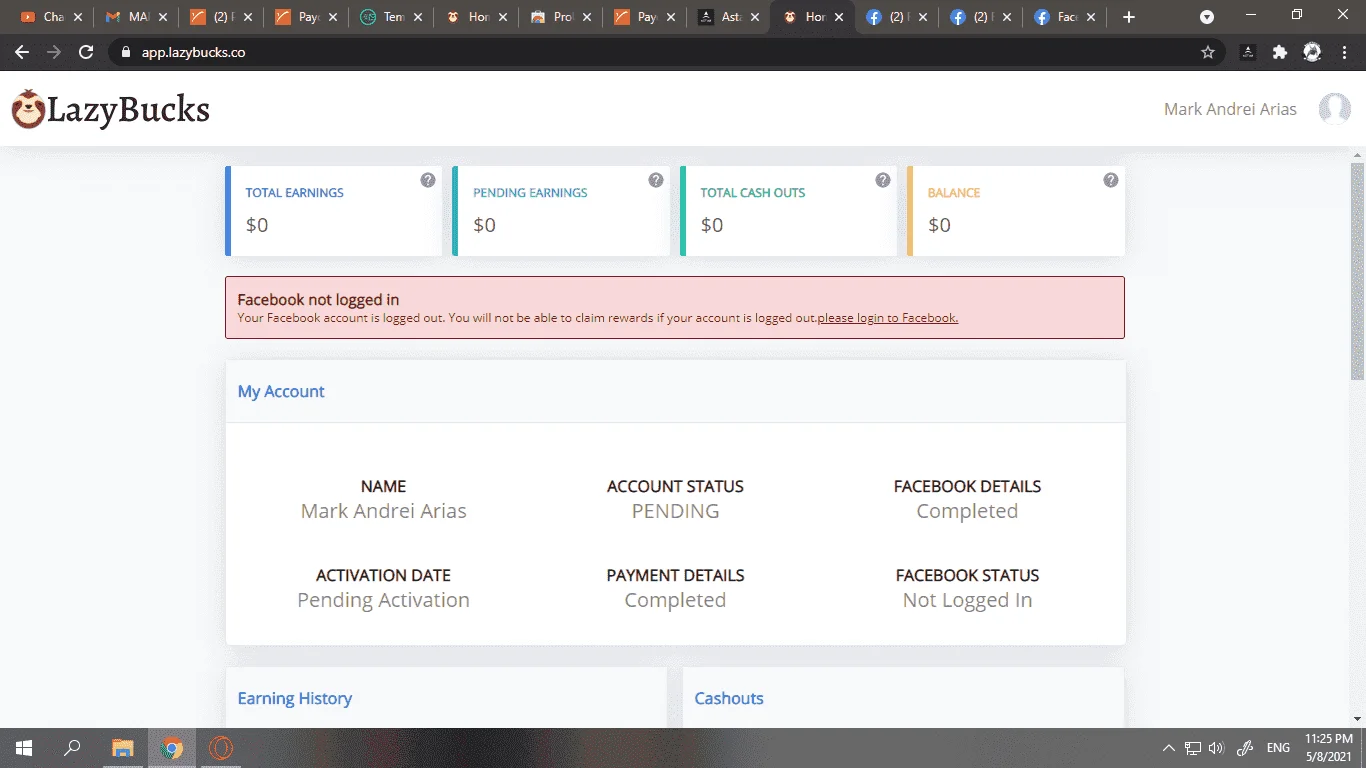The width and height of the screenshot is (1366, 768).
Task: Switch to the first 'Cha' browser tab
Action: click(x=51, y=17)
